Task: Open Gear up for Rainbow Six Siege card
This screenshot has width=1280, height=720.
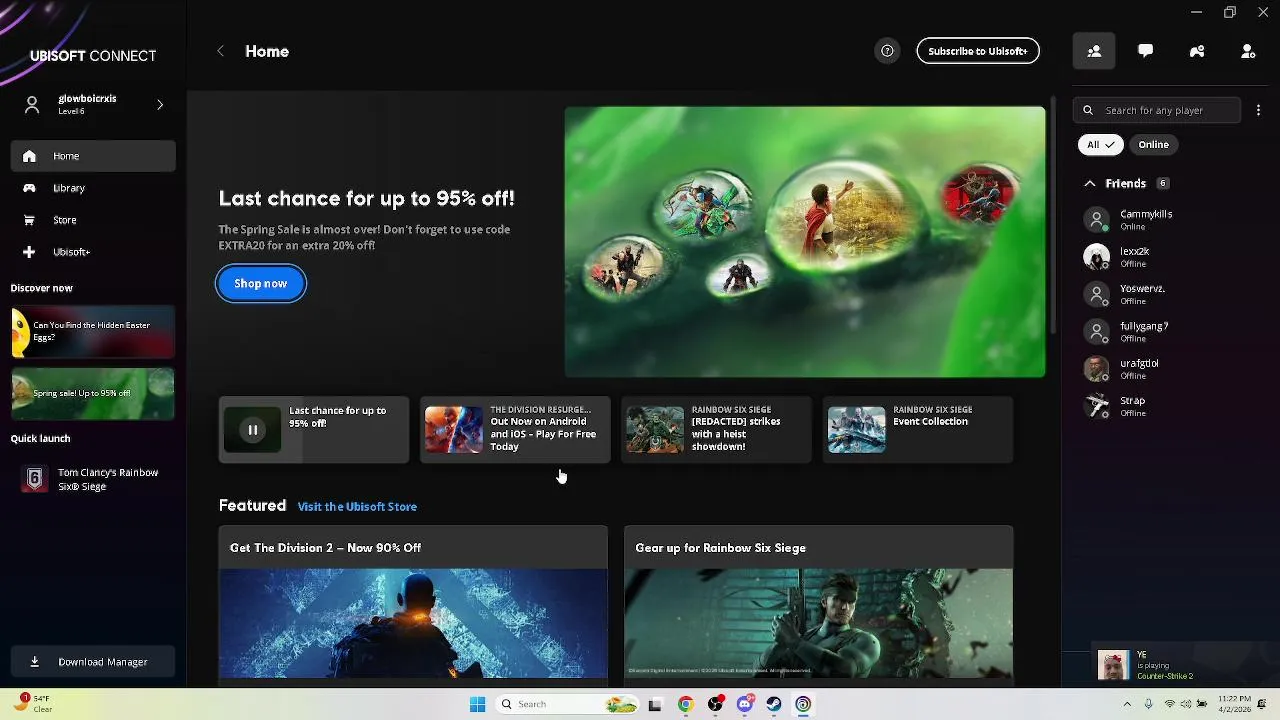Action: pyautogui.click(x=819, y=604)
